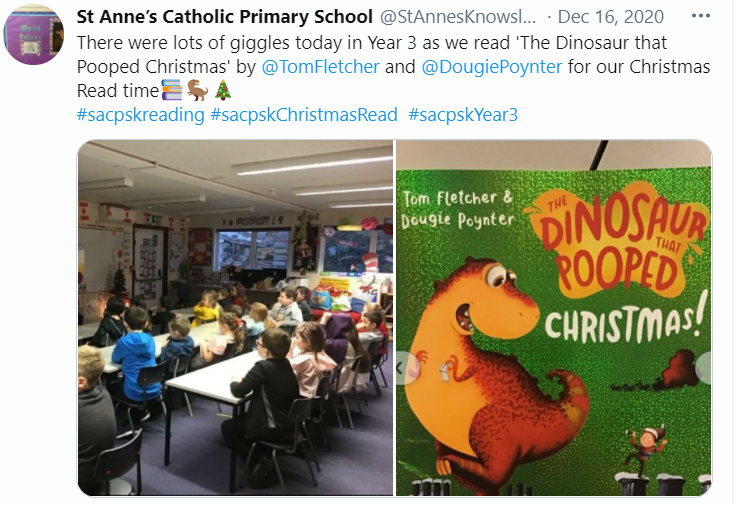Screen dimensions: 738x505
Task: Go to previous image with left arrow
Action: click(402, 368)
